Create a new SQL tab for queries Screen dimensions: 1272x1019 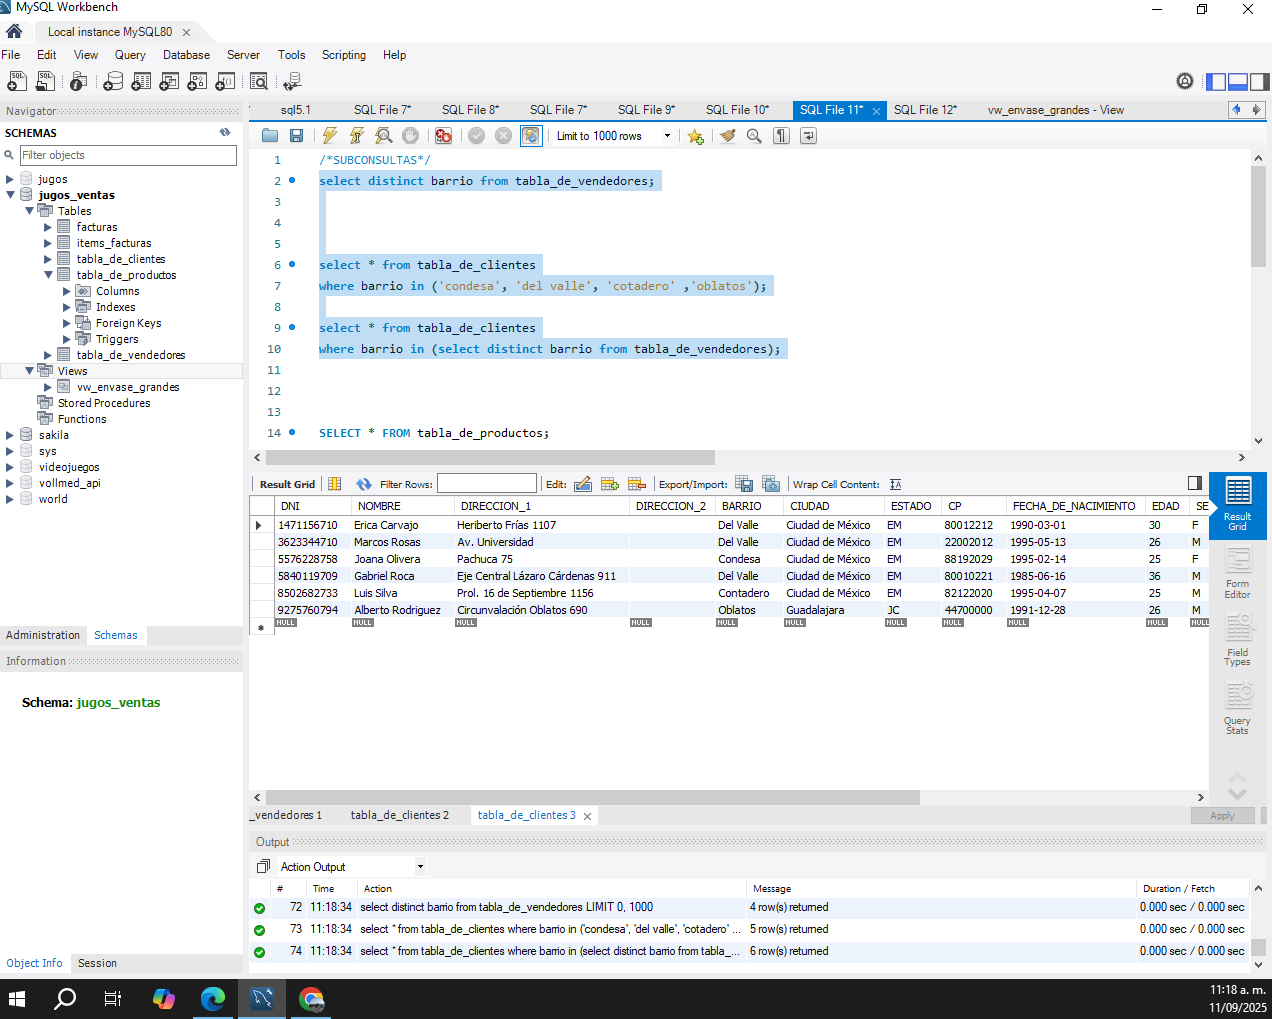pos(17,81)
